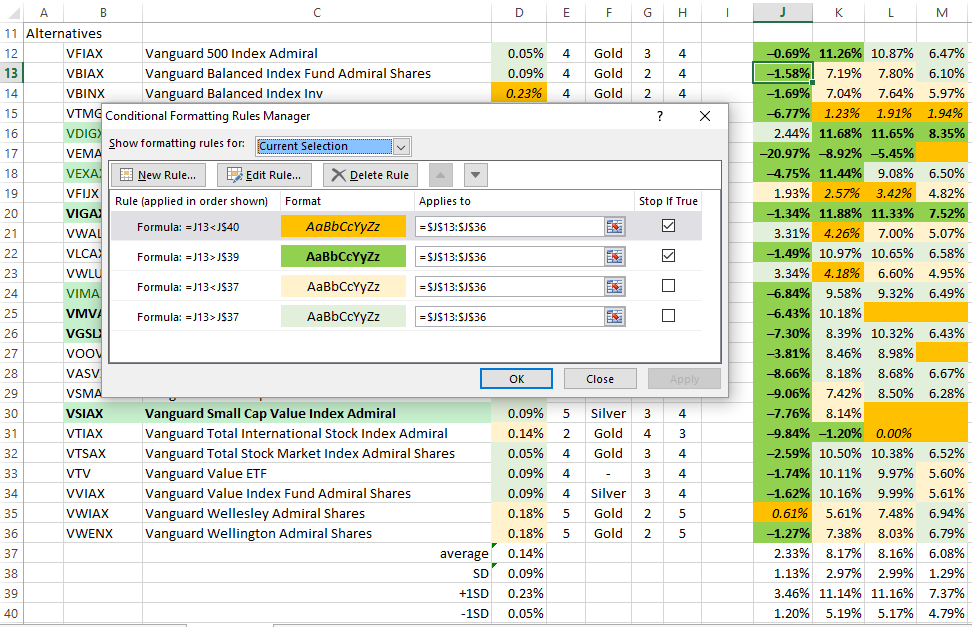972x627 pixels.
Task: Click cell containing Alternatives
Action: pyautogui.click(x=64, y=33)
